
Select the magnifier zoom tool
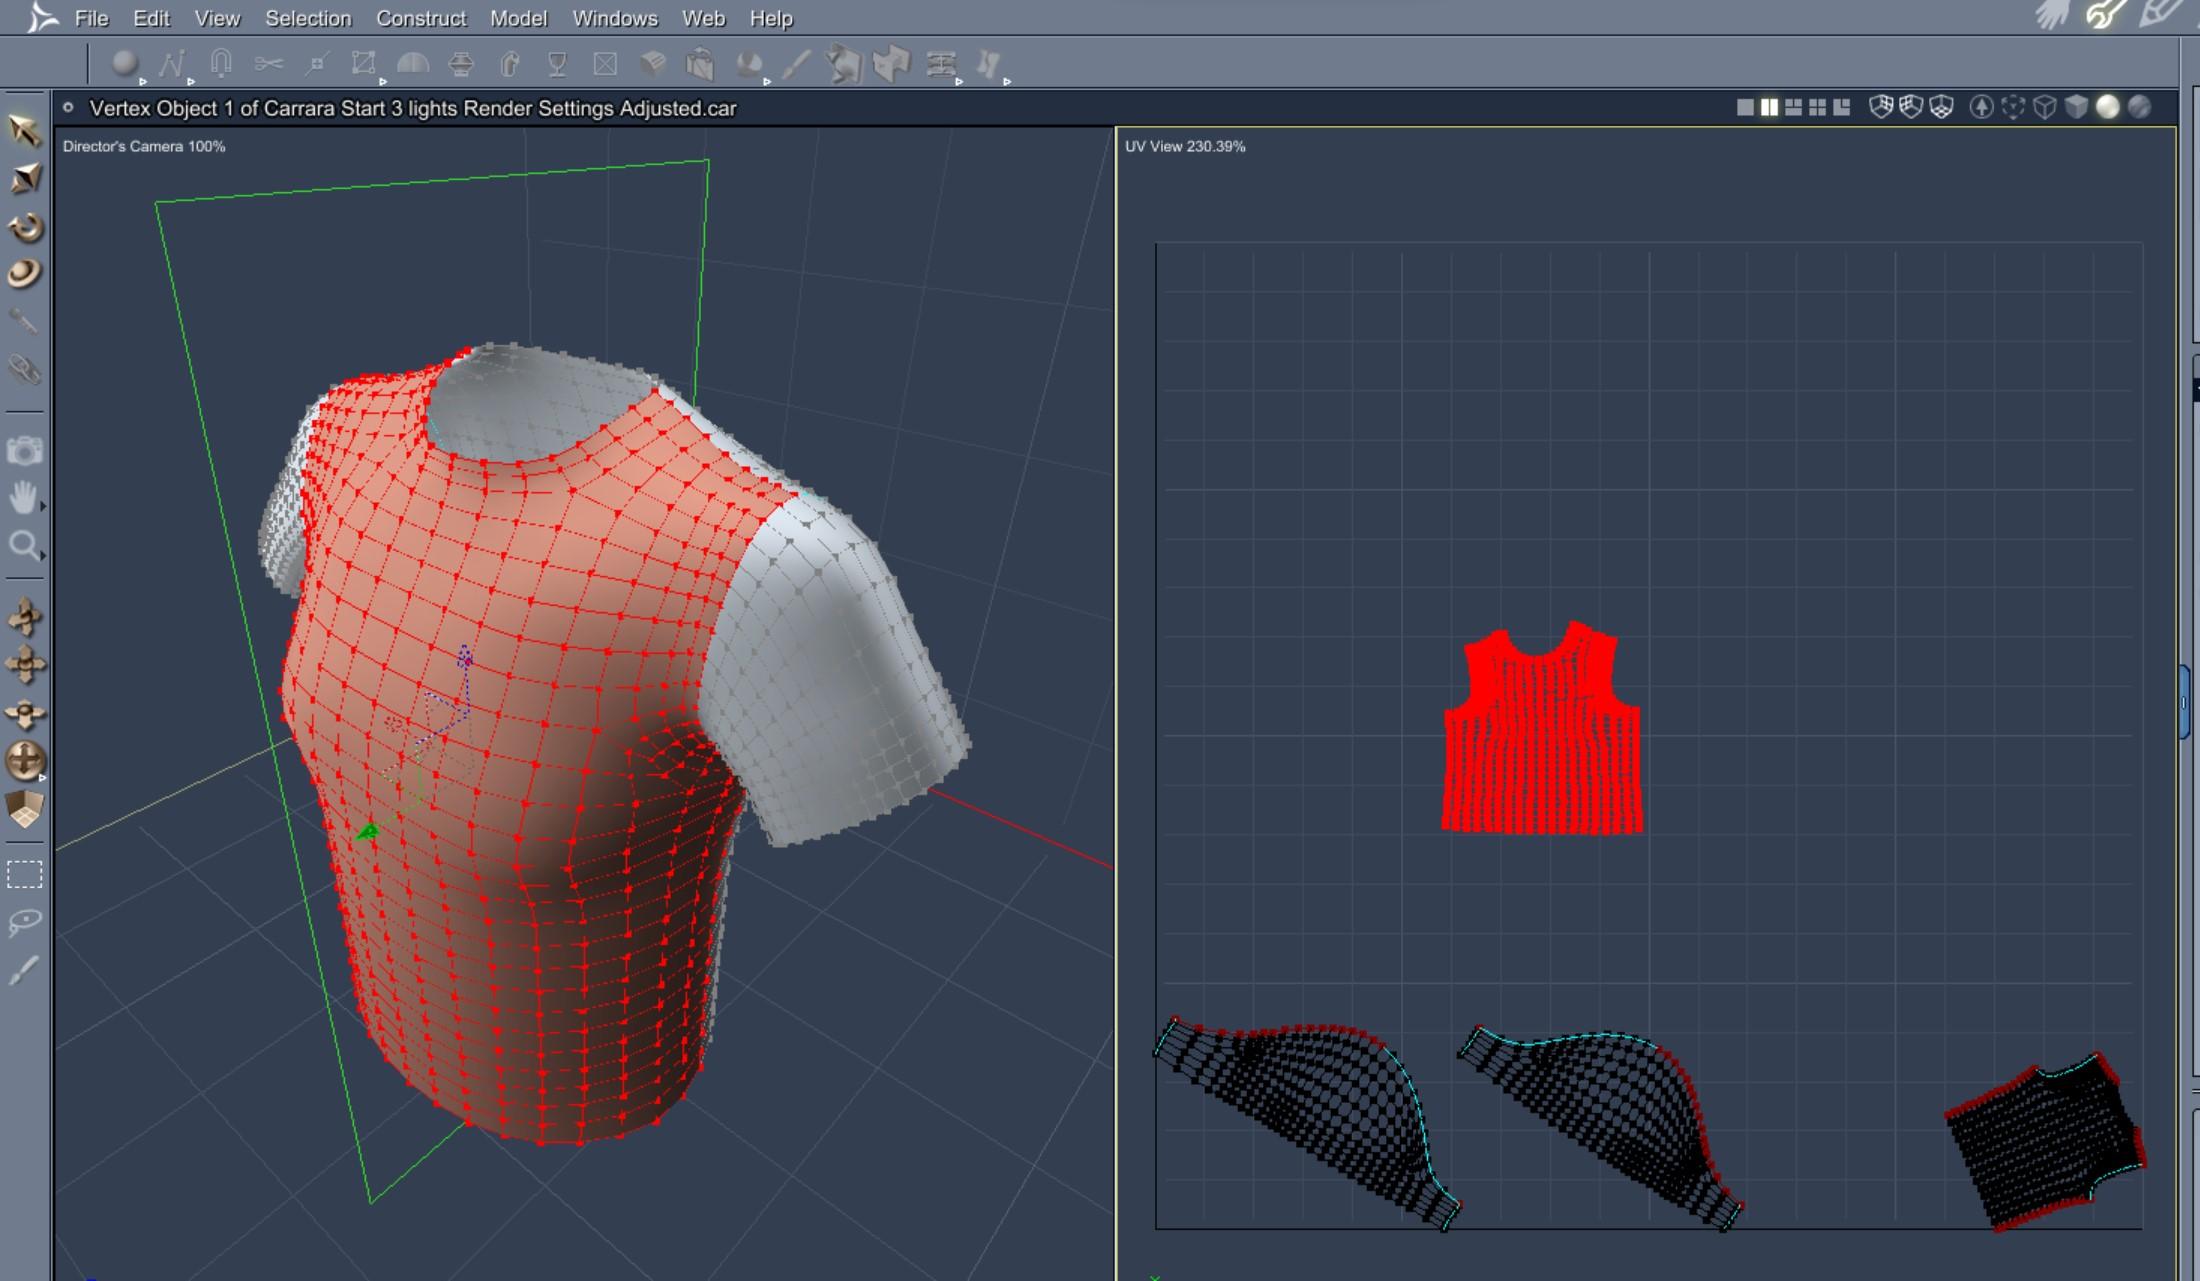[x=23, y=545]
